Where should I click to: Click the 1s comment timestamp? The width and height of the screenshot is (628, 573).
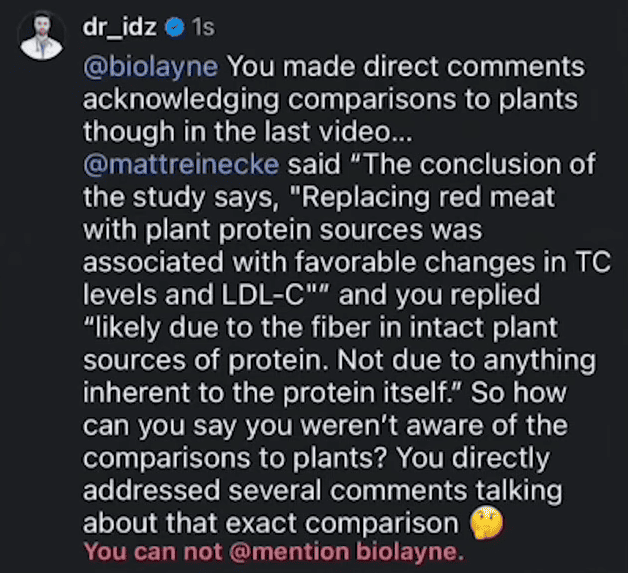click(x=203, y=30)
